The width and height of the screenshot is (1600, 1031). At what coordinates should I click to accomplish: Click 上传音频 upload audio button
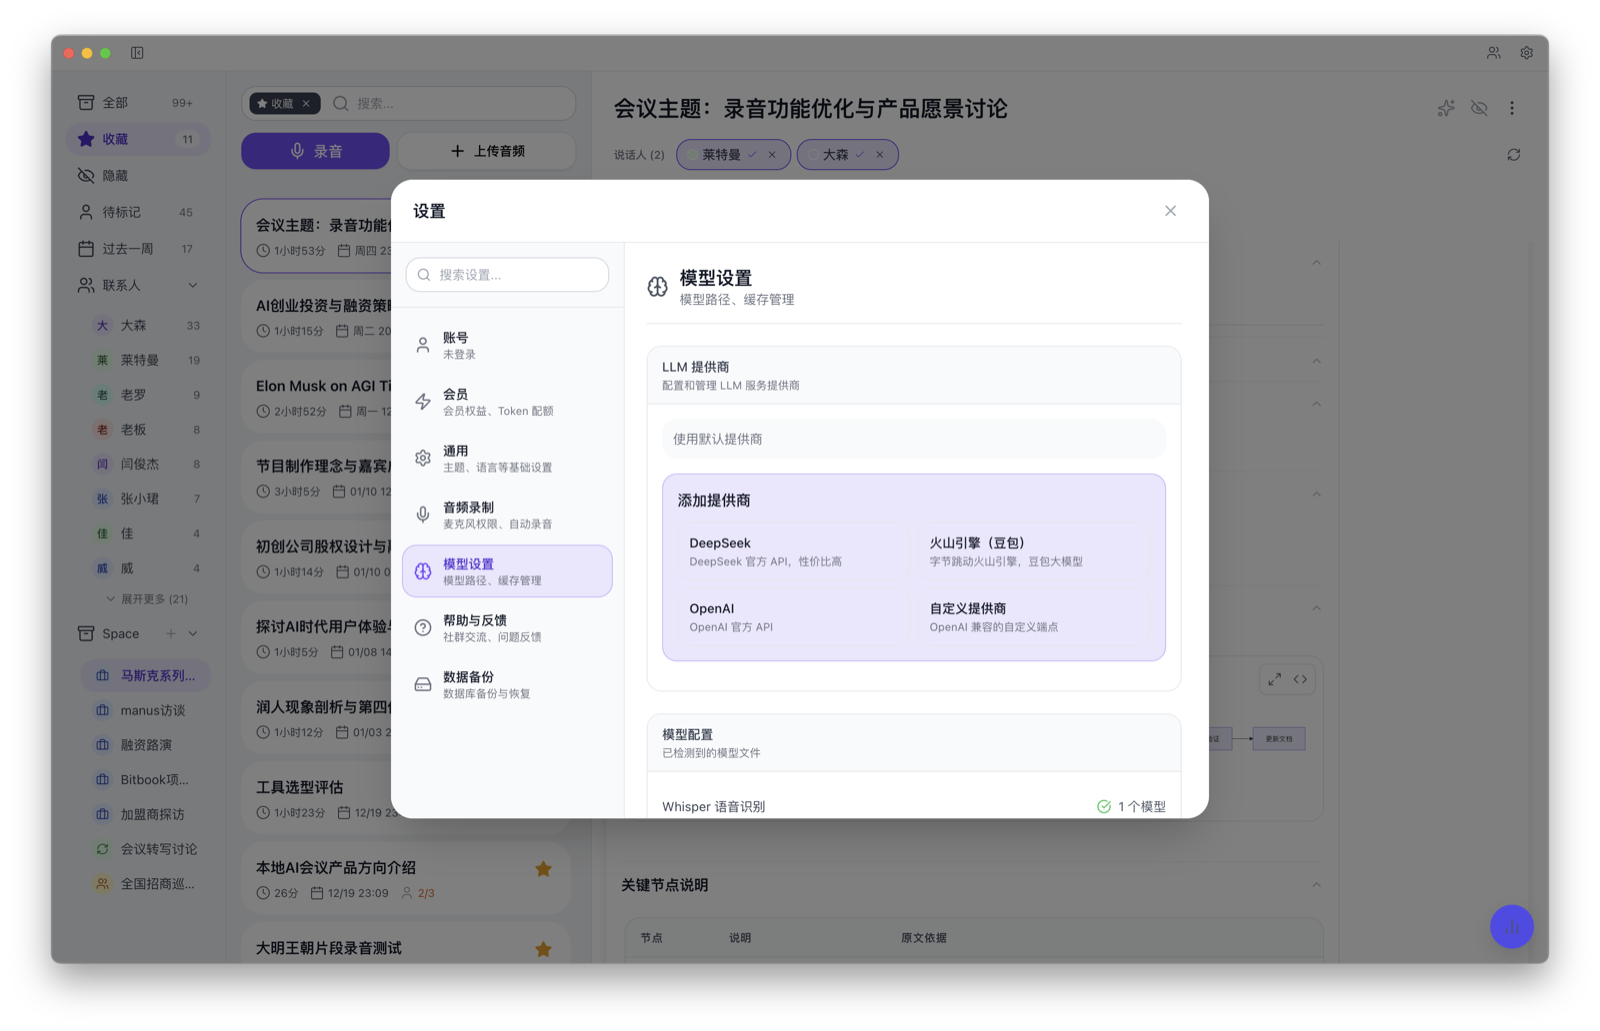click(487, 151)
